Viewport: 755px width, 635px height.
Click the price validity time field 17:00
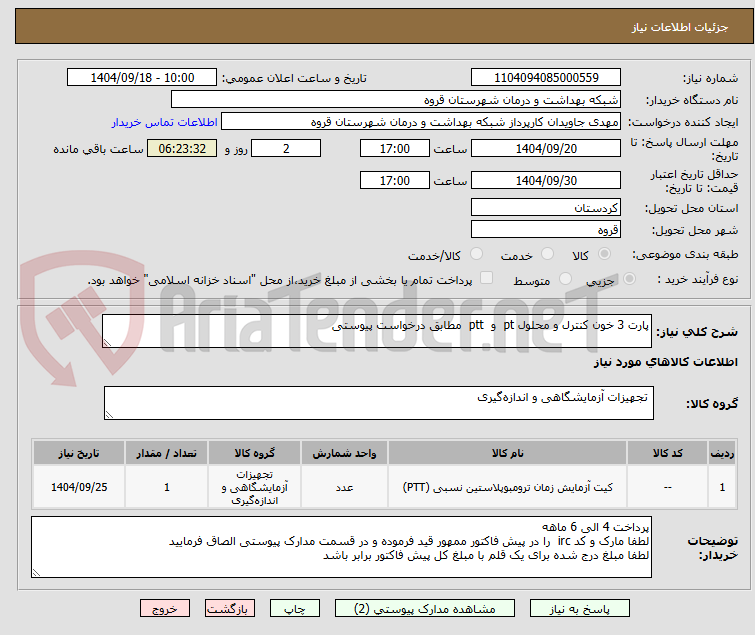(395, 181)
